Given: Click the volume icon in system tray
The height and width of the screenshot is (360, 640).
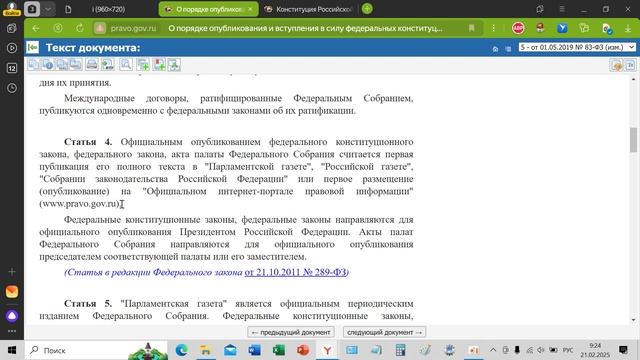Looking at the screenshot, I should [541, 350].
